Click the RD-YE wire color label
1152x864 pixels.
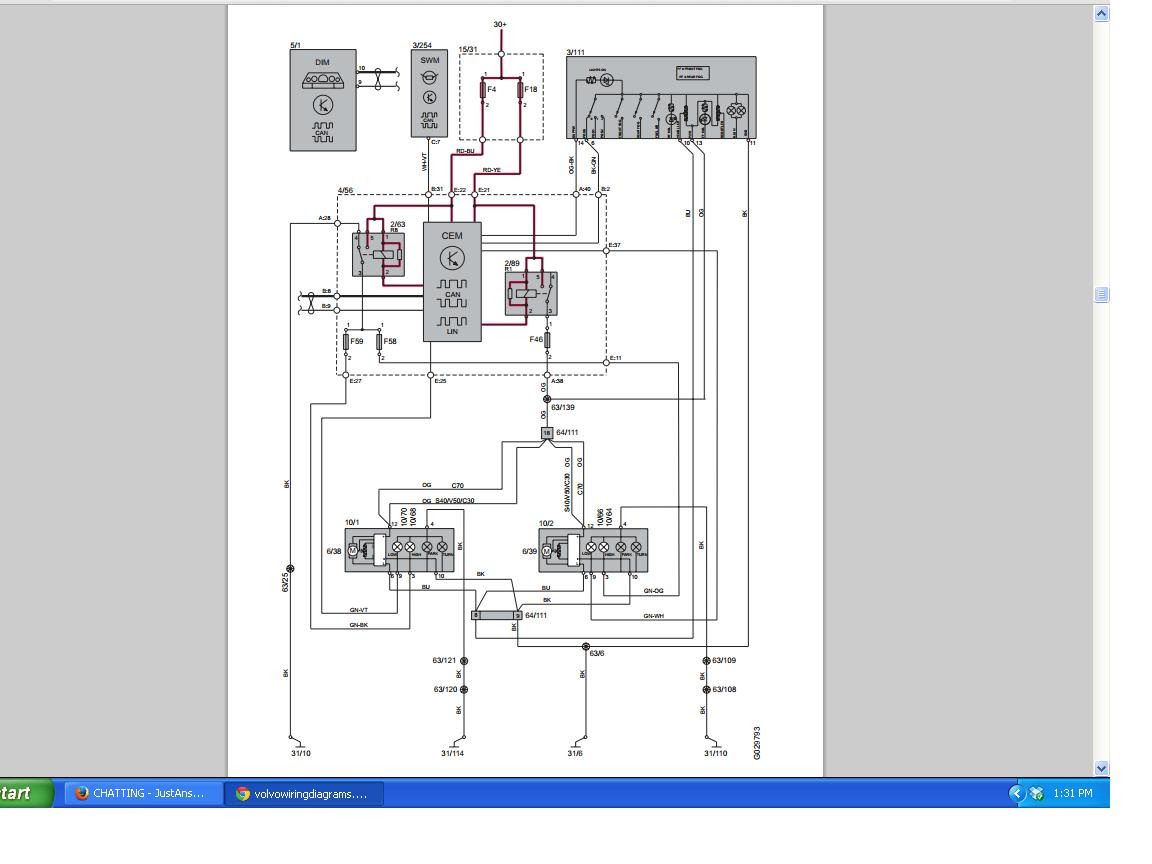point(492,170)
